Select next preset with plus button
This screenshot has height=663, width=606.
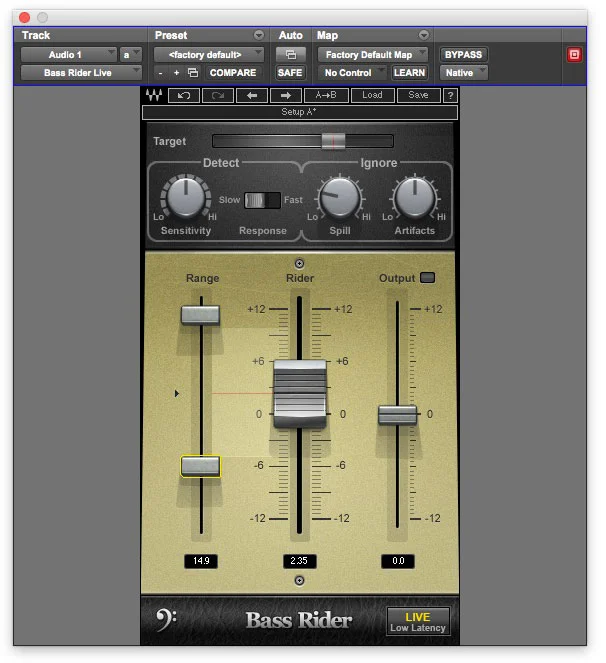point(176,73)
